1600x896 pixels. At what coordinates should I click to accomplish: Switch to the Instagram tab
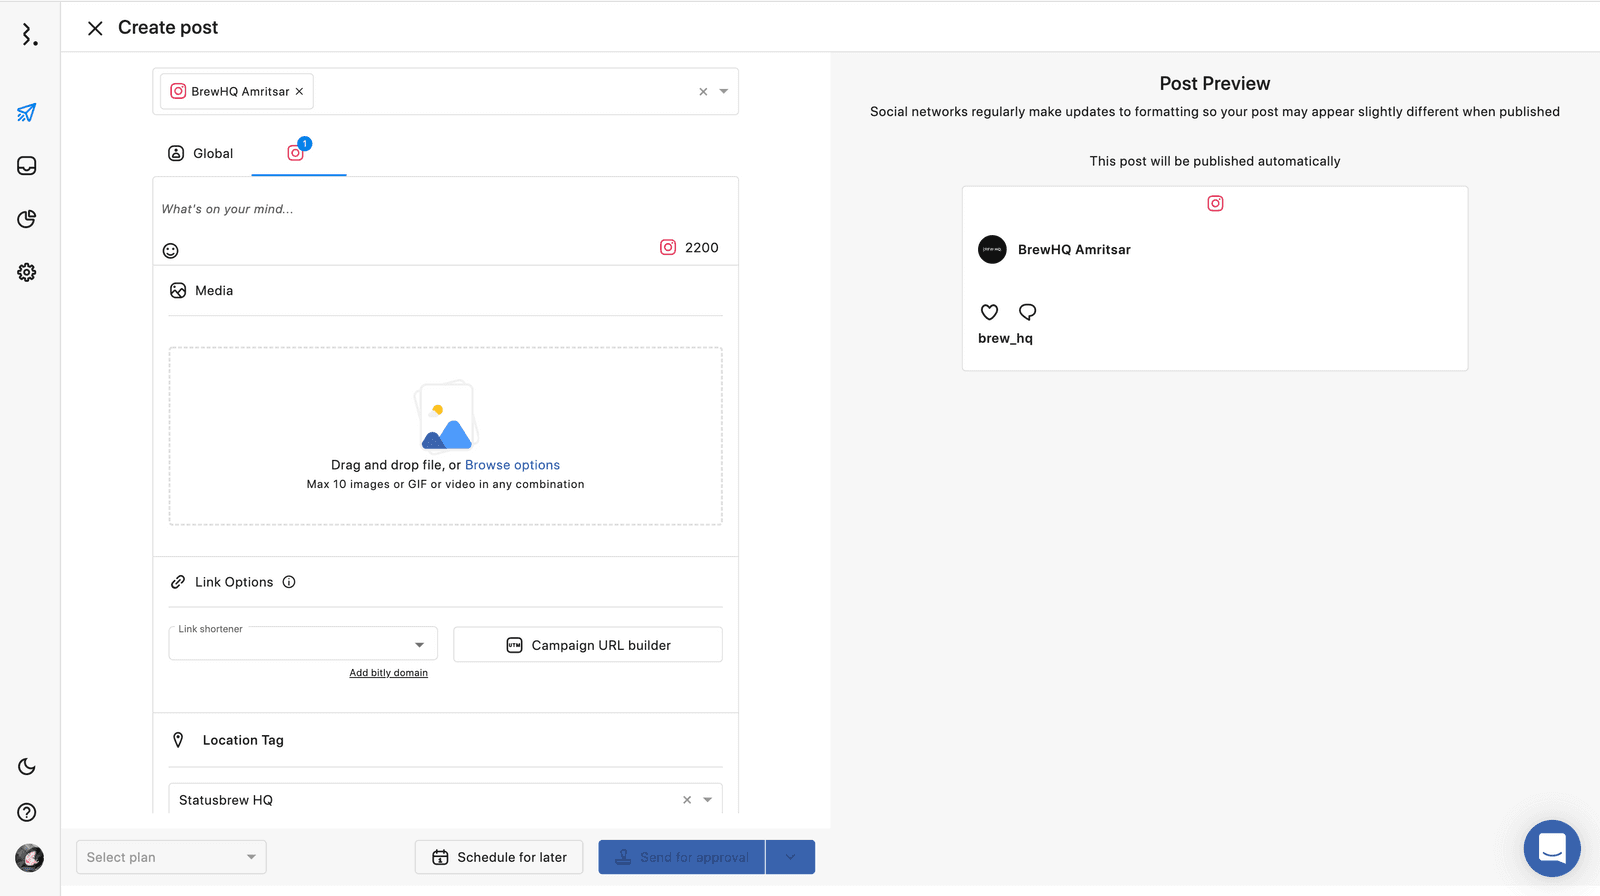[x=297, y=153]
